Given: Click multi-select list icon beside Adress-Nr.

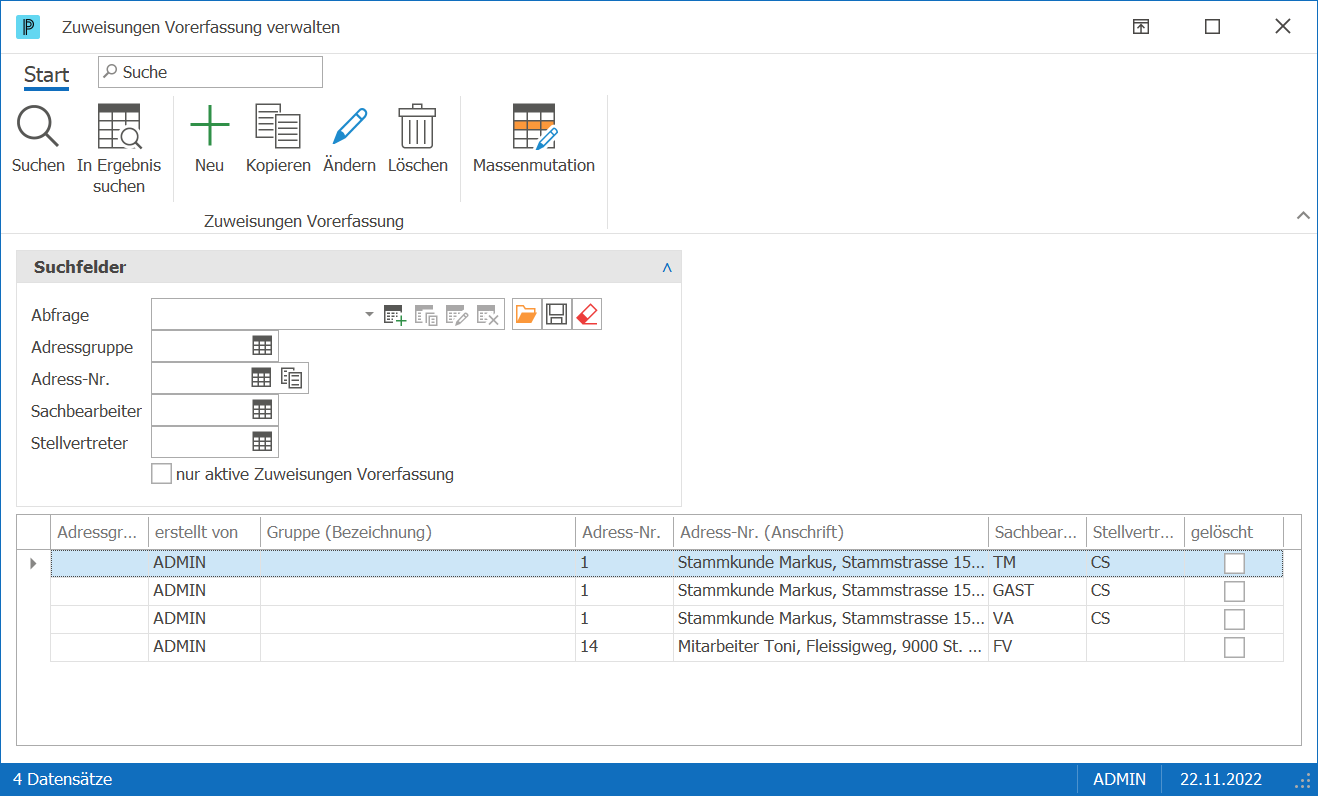Looking at the screenshot, I should click(292, 378).
